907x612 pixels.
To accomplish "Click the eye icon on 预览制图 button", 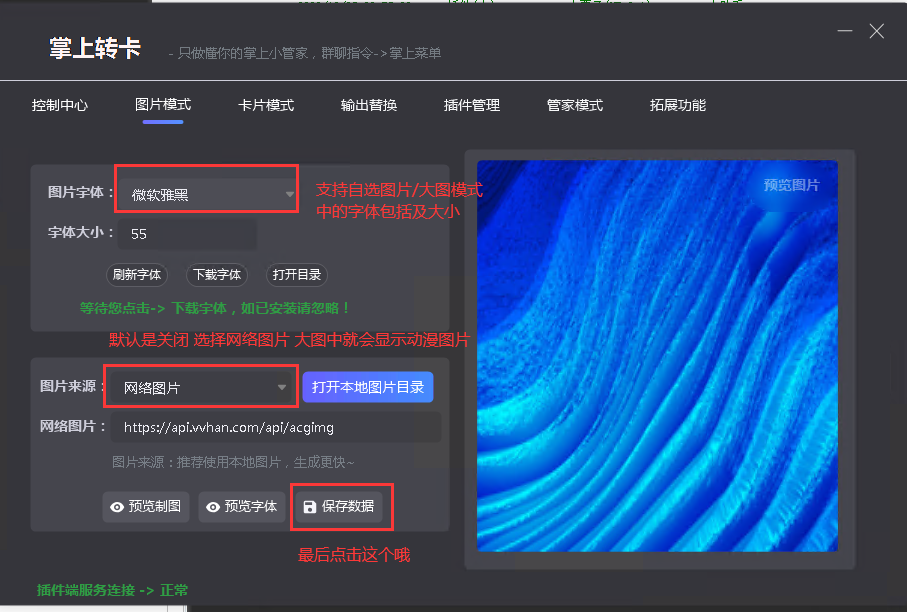I will click(117, 507).
